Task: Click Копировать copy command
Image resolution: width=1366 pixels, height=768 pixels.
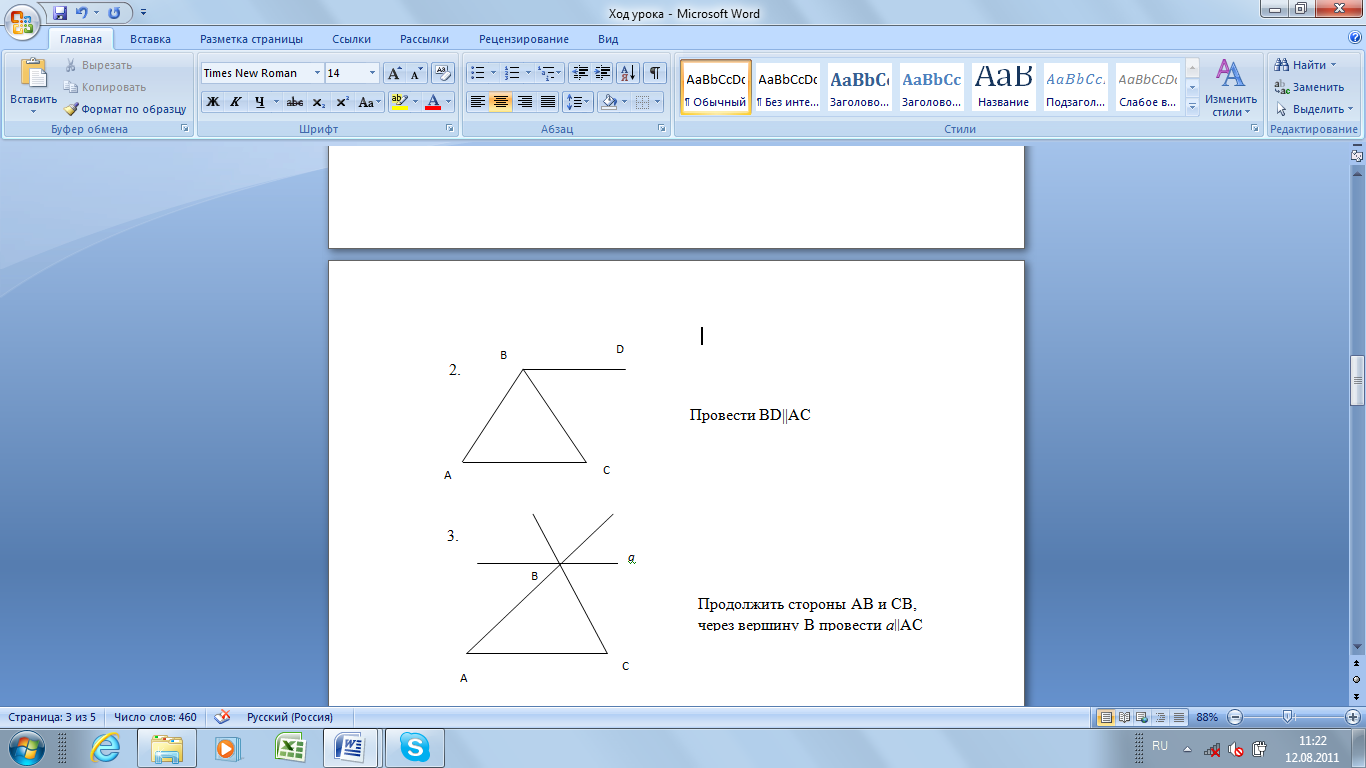Action: tap(105, 87)
